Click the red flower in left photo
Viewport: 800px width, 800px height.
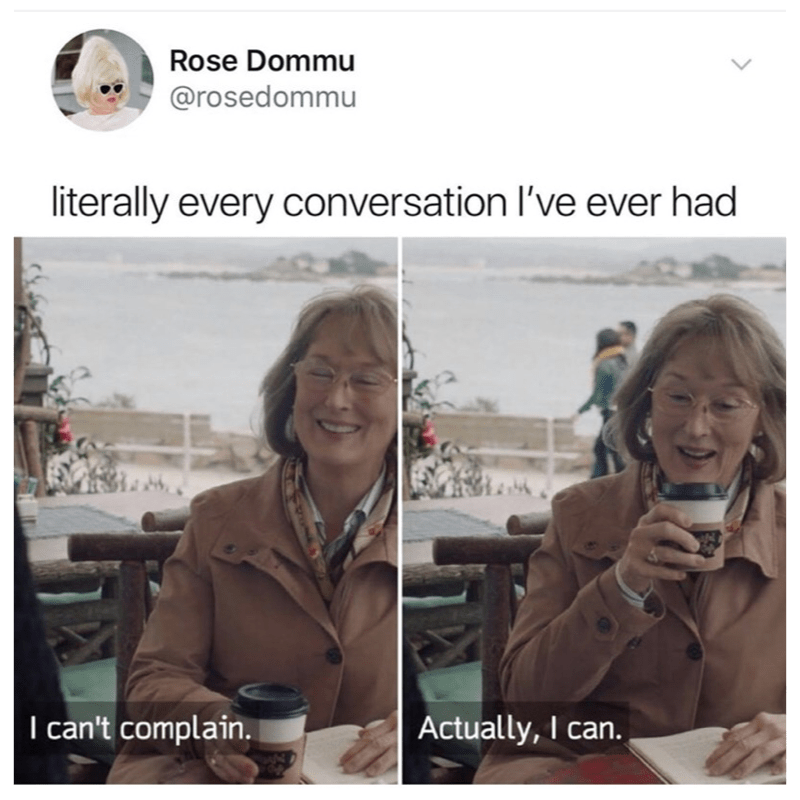coord(64,431)
